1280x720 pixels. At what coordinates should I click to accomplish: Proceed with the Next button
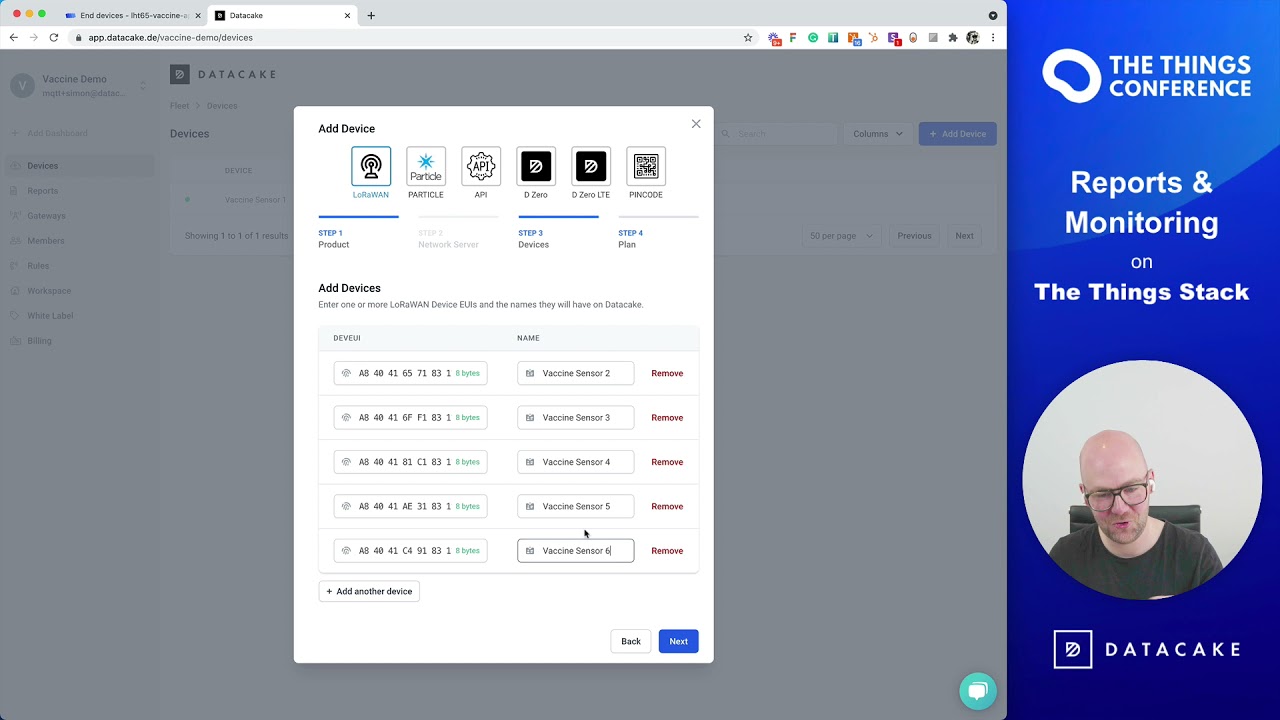coord(678,641)
